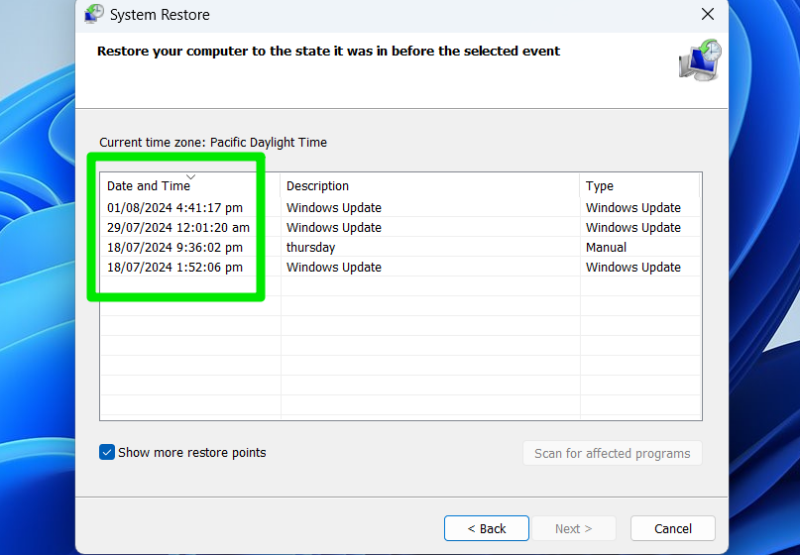Click Windows Update type in 01/08/2024 row

(633, 208)
